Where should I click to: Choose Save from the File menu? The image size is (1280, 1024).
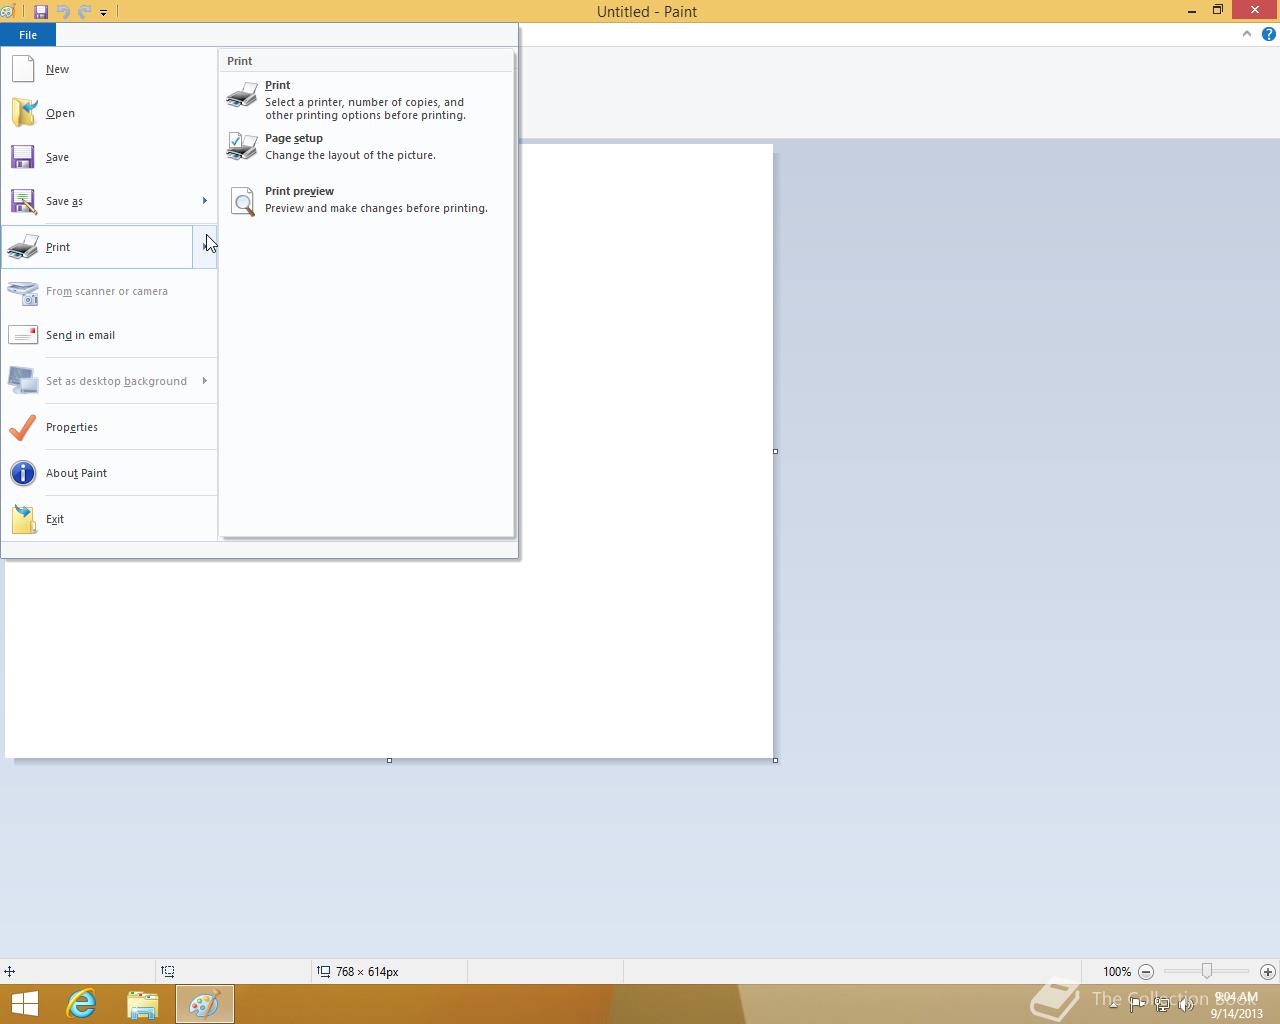click(x=109, y=157)
